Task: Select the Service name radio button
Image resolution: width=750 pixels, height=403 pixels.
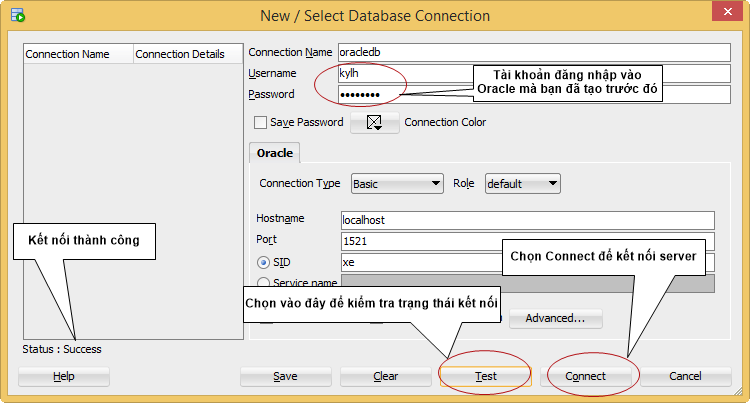Action: point(263,283)
